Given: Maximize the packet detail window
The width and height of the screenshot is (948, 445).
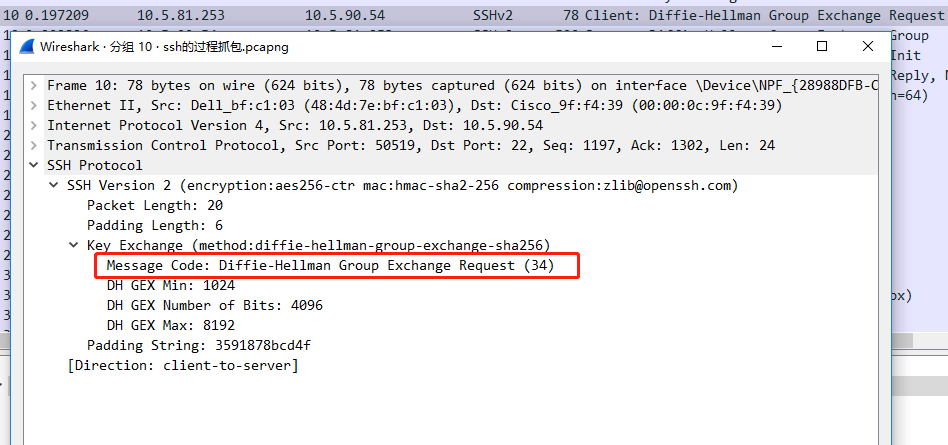Looking at the screenshot, I should pos(822,47).
